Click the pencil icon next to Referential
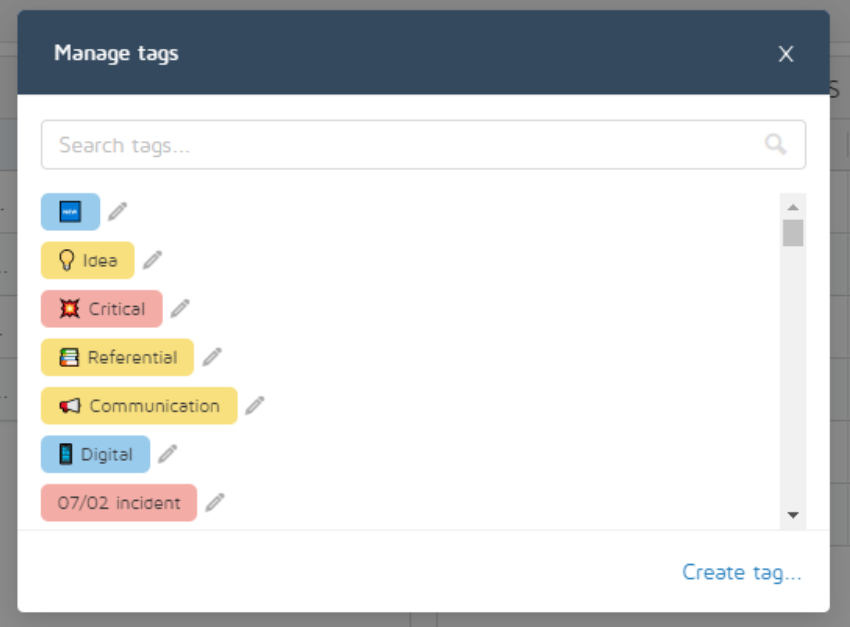 pyautogui.click(x=211, y=357)
